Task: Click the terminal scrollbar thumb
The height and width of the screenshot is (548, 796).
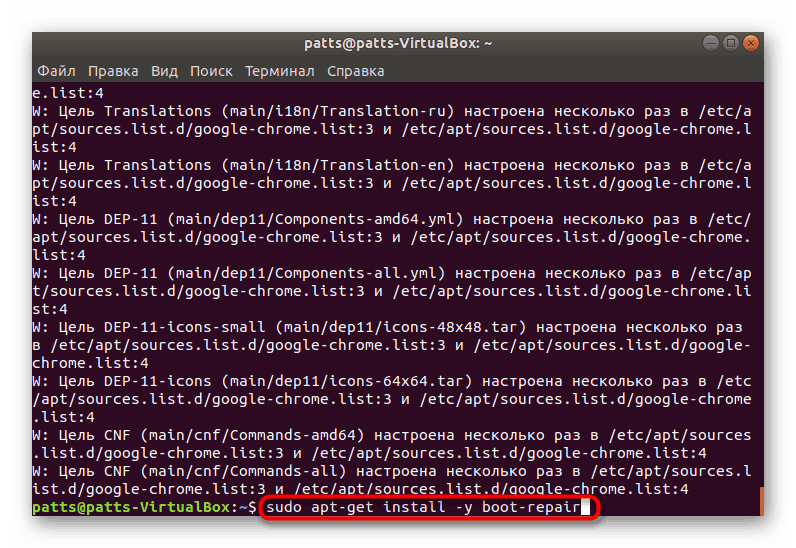Action: [761, 501]
